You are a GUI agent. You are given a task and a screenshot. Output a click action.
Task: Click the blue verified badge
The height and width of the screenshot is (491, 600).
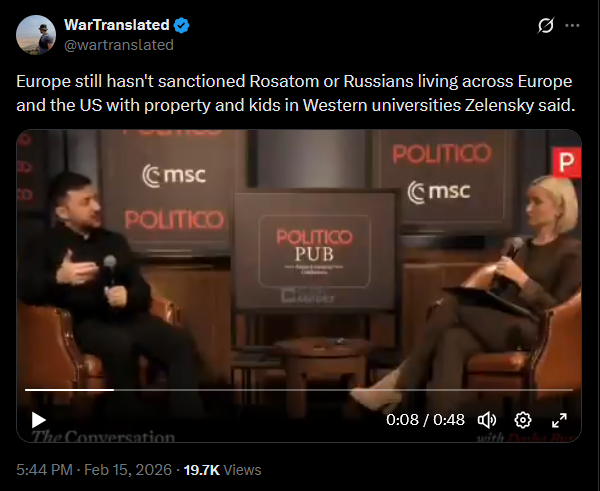[x=181, y=25]
